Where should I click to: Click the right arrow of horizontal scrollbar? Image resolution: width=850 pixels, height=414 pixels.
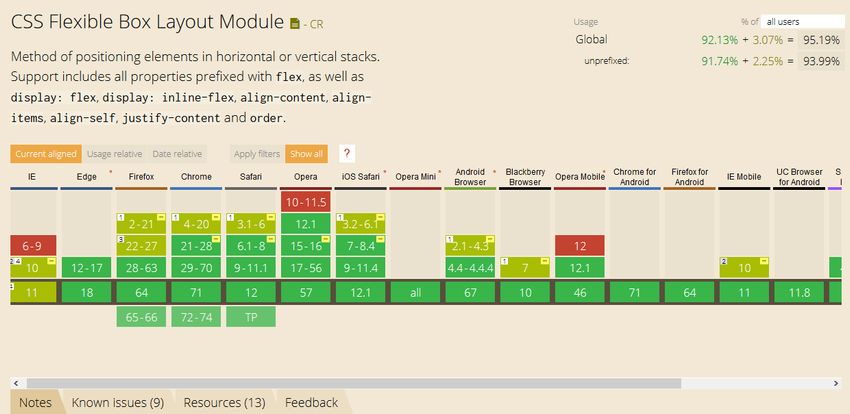(x=836, y=383)
